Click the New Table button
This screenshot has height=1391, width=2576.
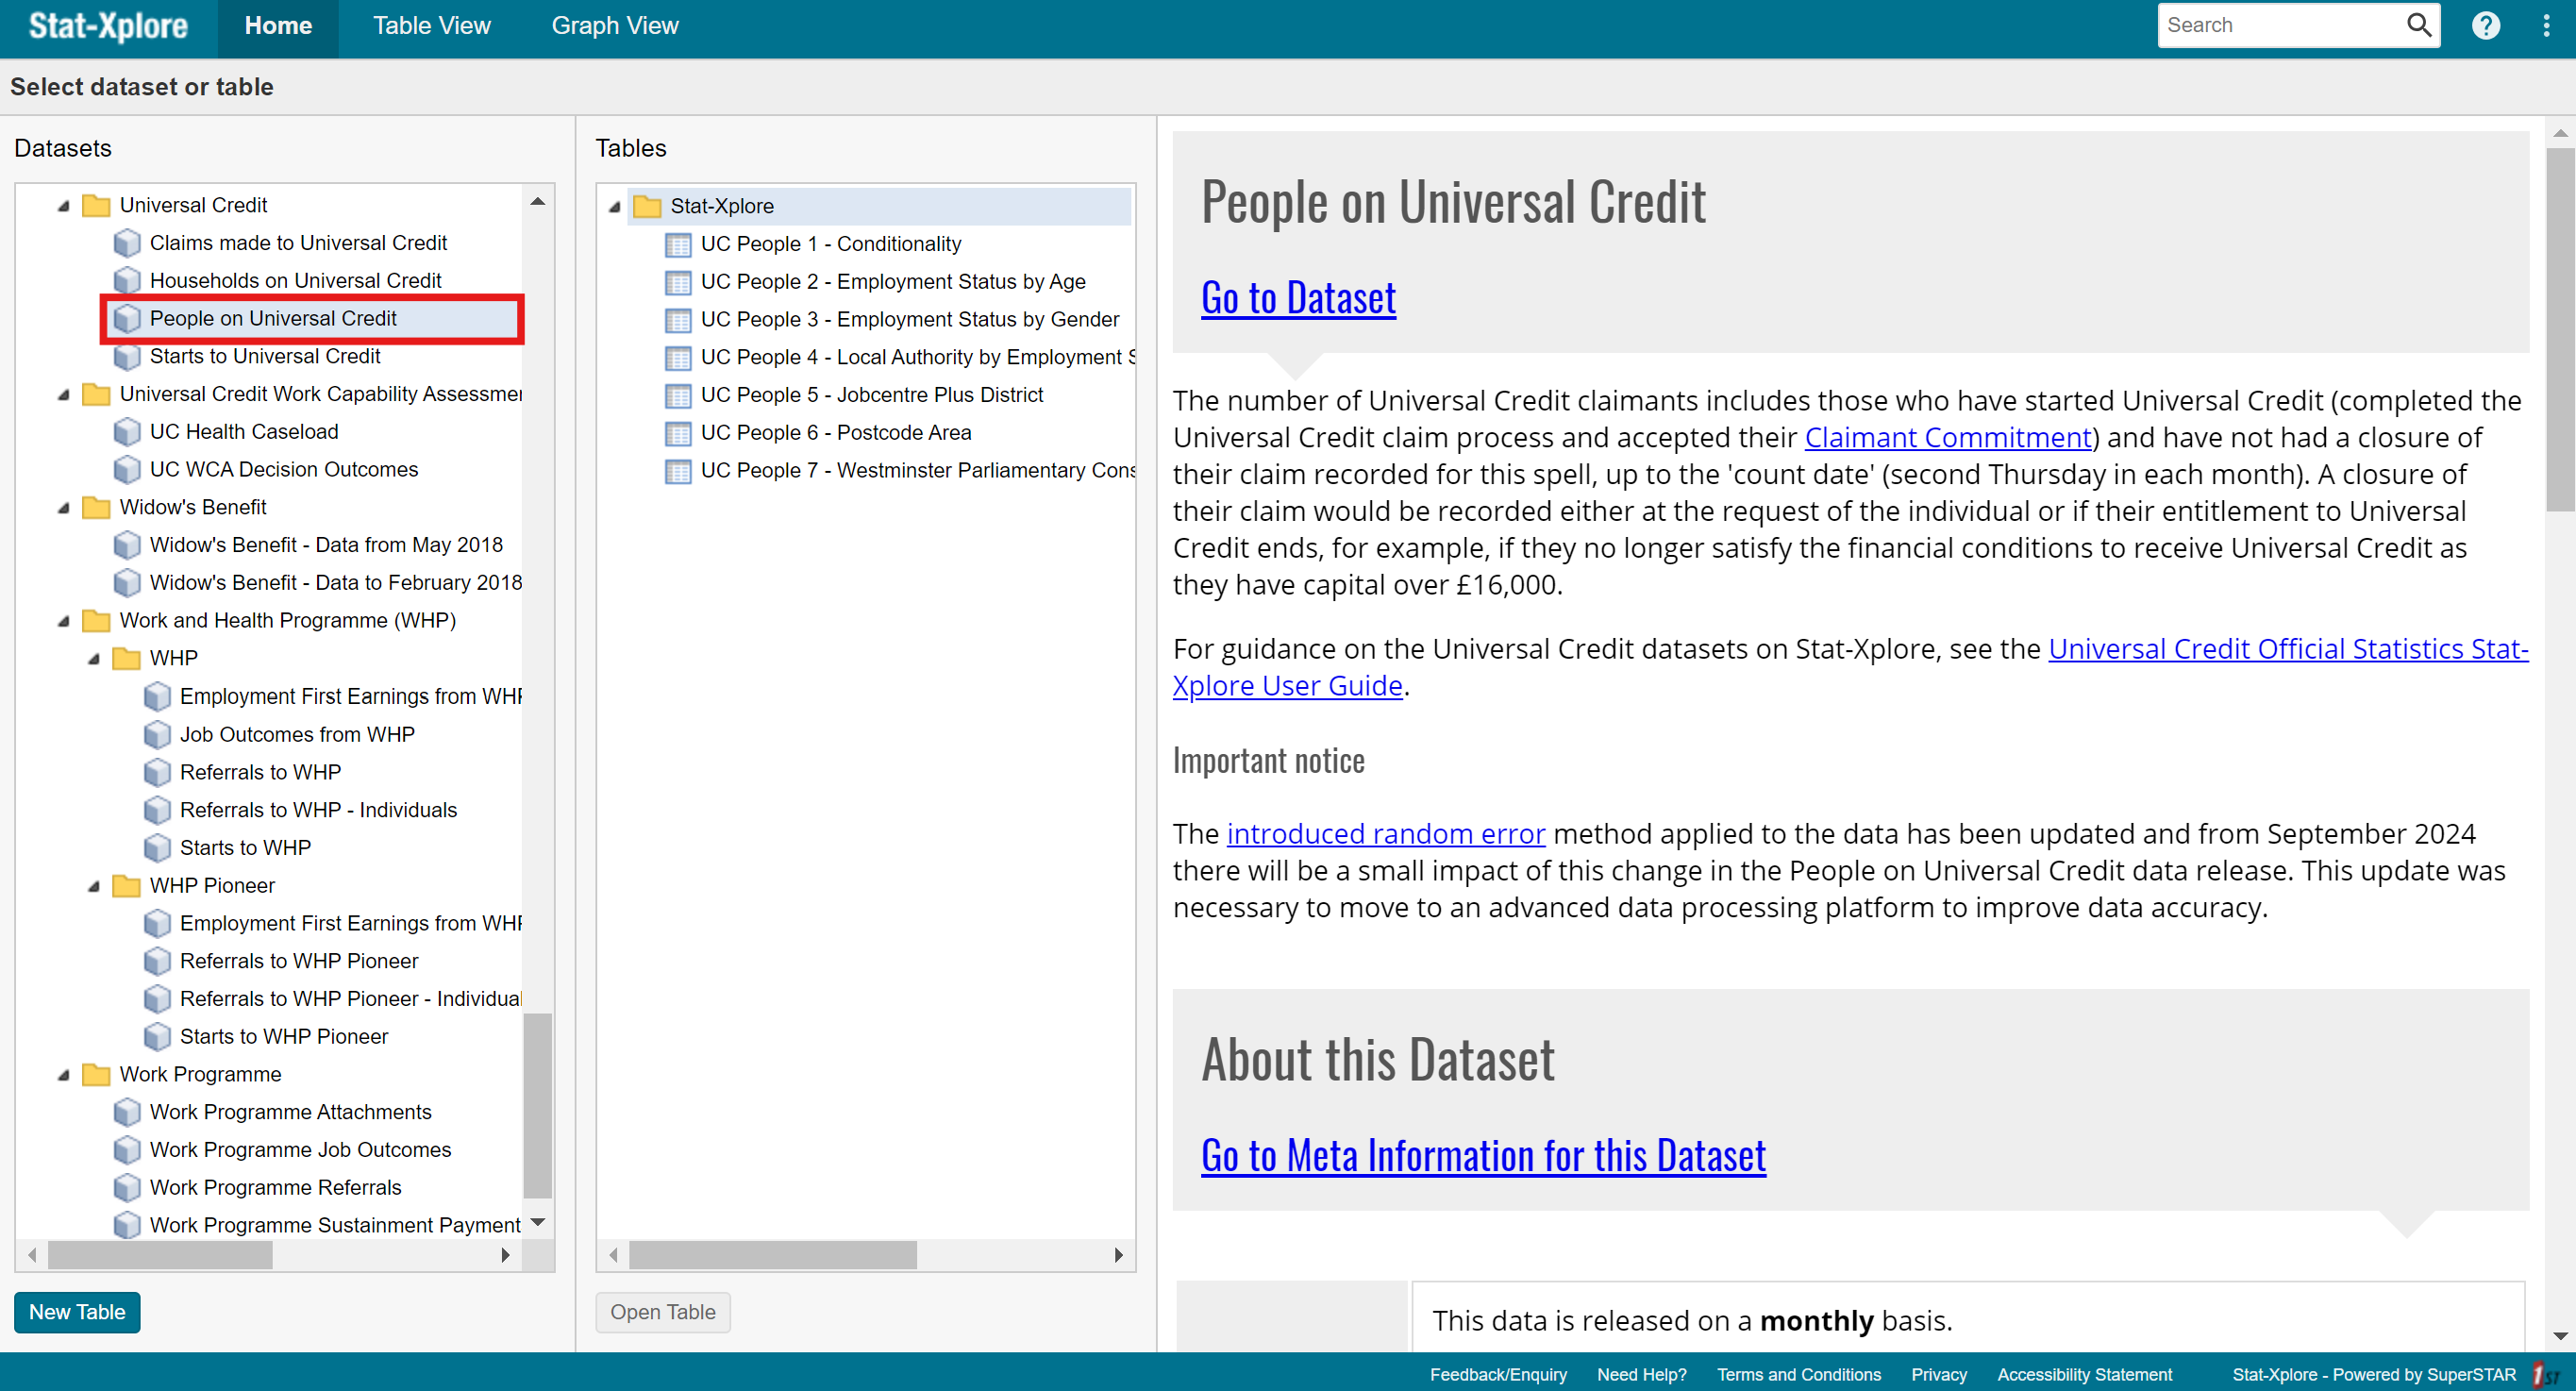(77, 1312)
